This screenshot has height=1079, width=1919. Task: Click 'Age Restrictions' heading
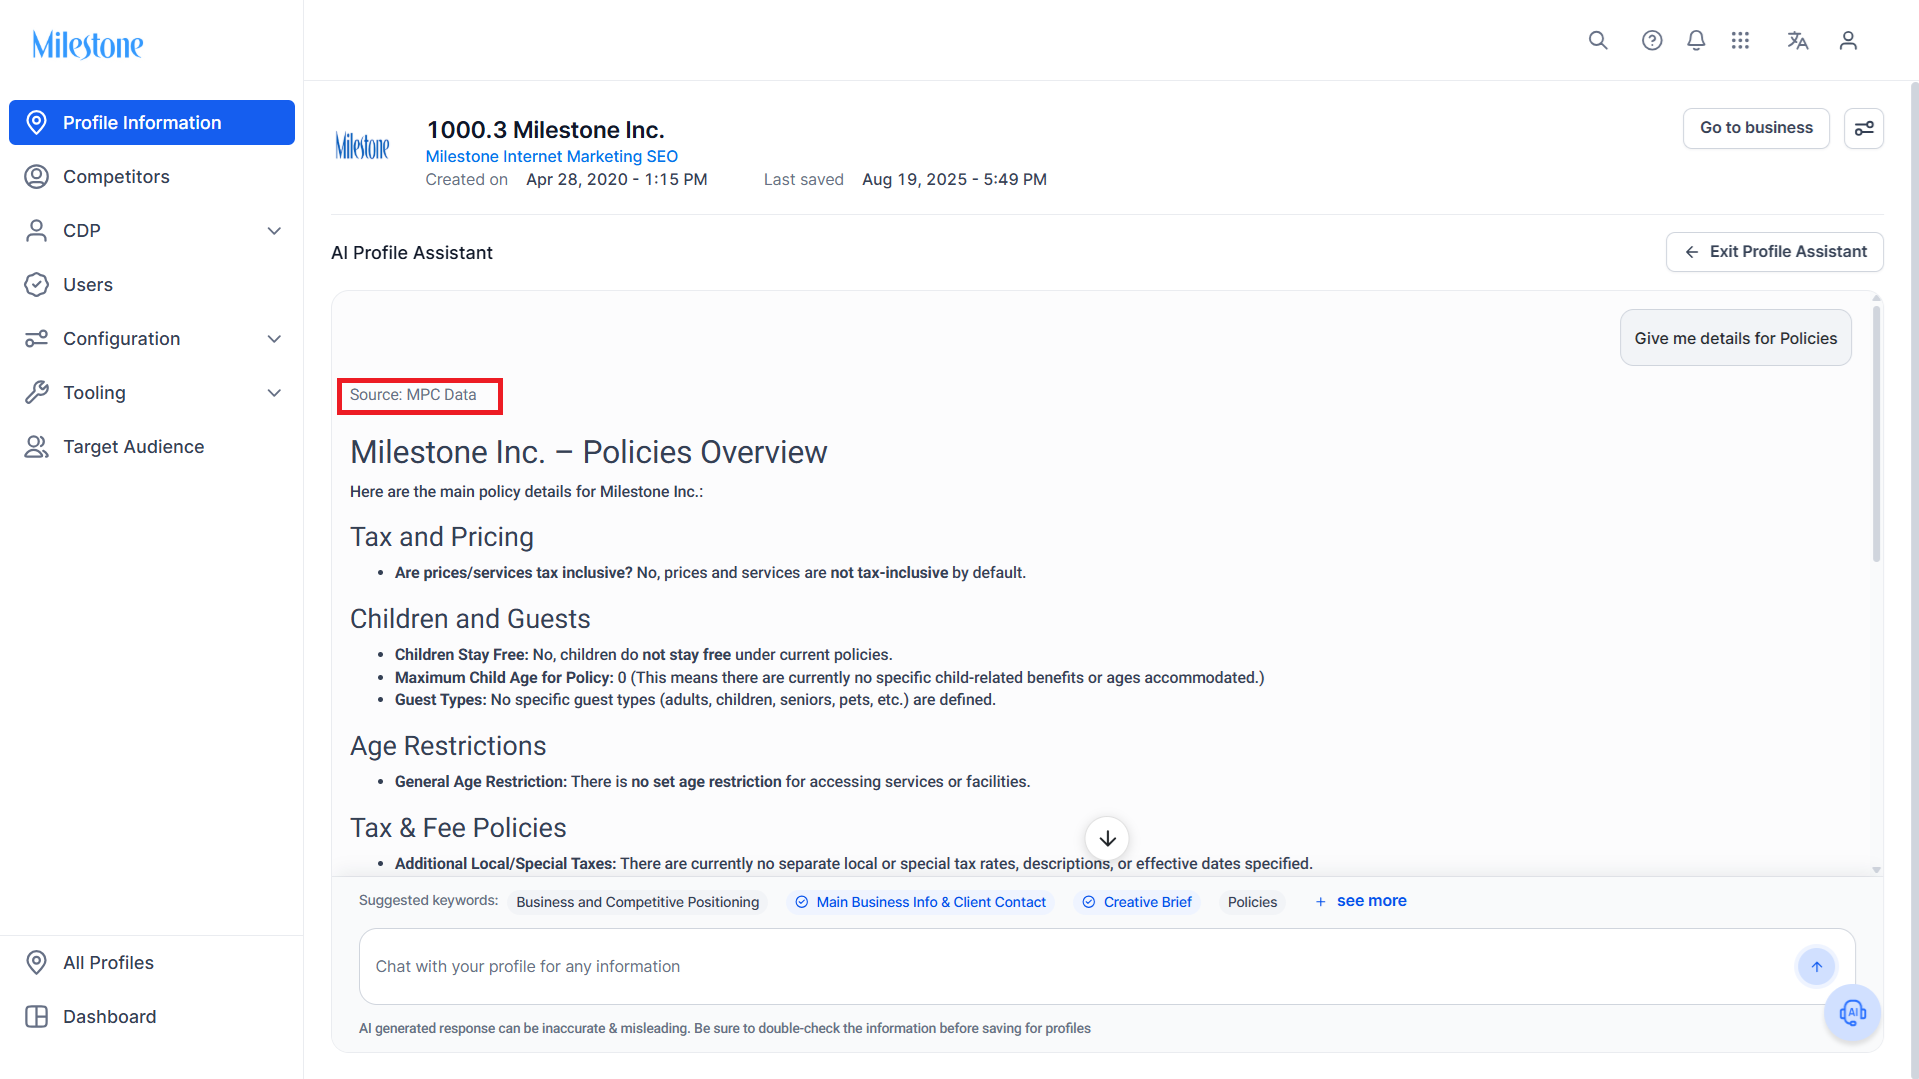(448, 746)
